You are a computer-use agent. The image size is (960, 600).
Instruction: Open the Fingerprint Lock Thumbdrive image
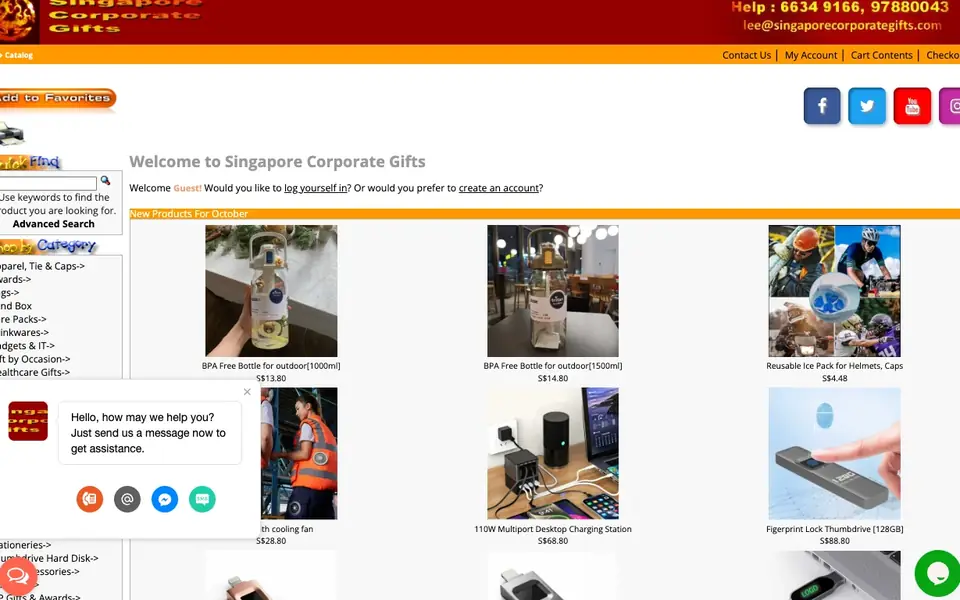[834, 453]
